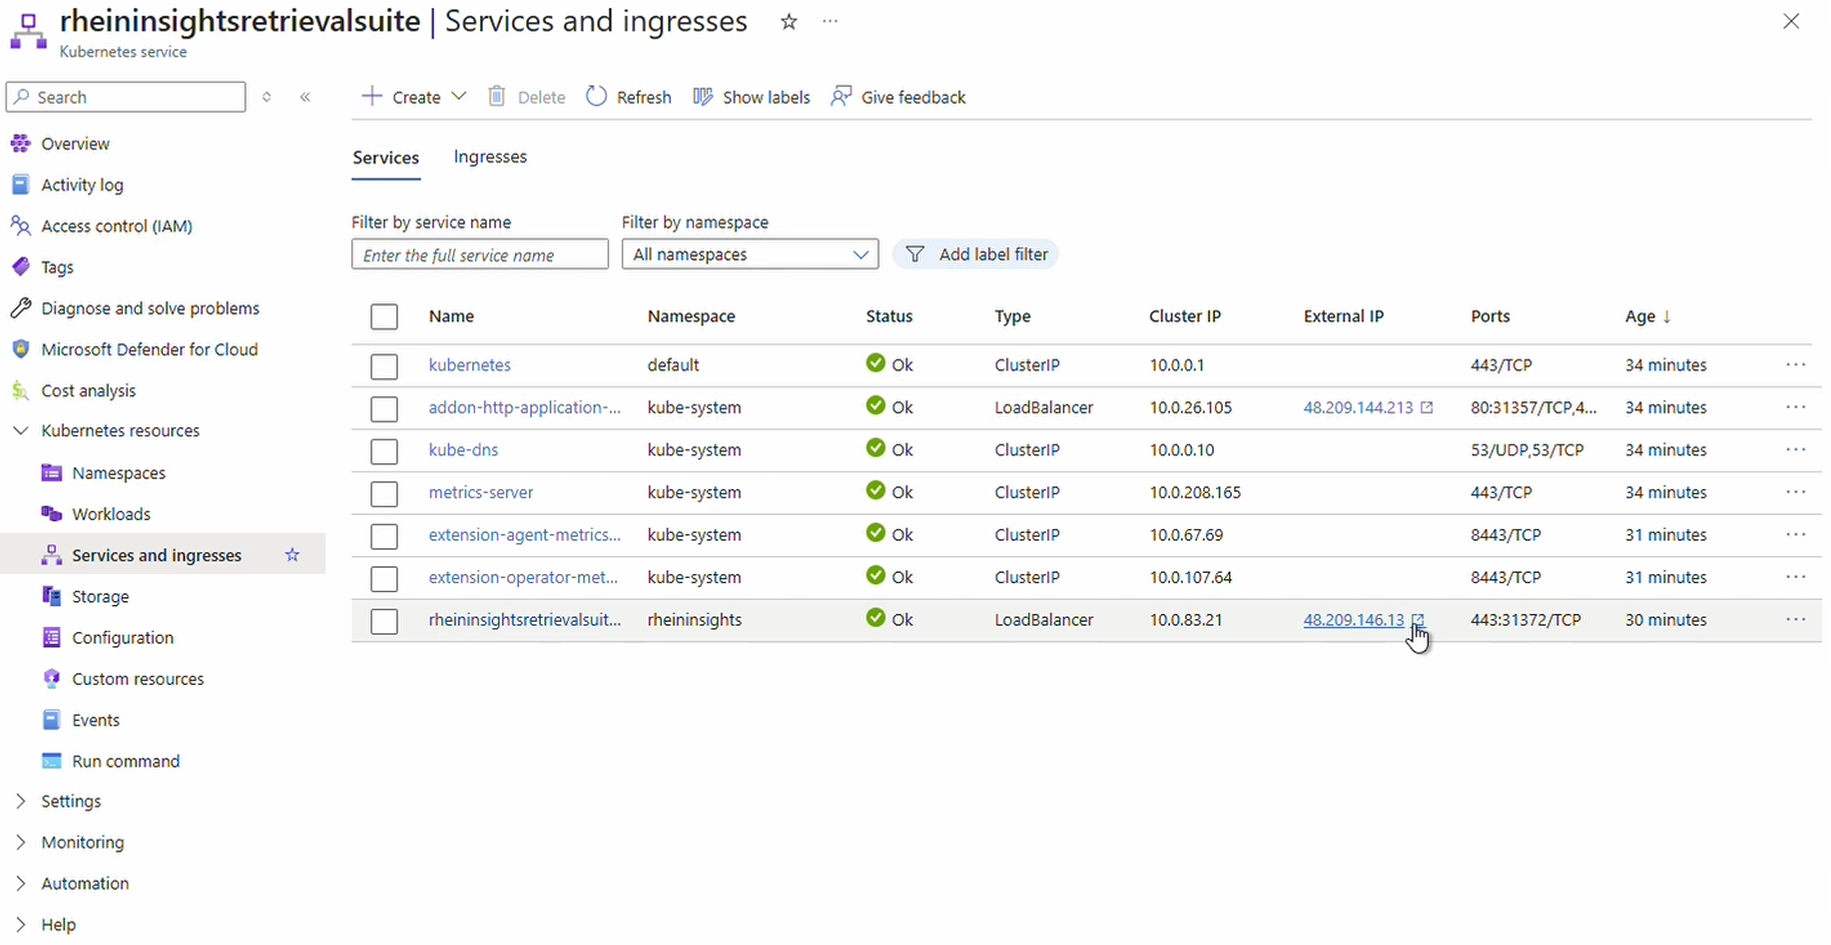Open the kube-dns service link

464,450
